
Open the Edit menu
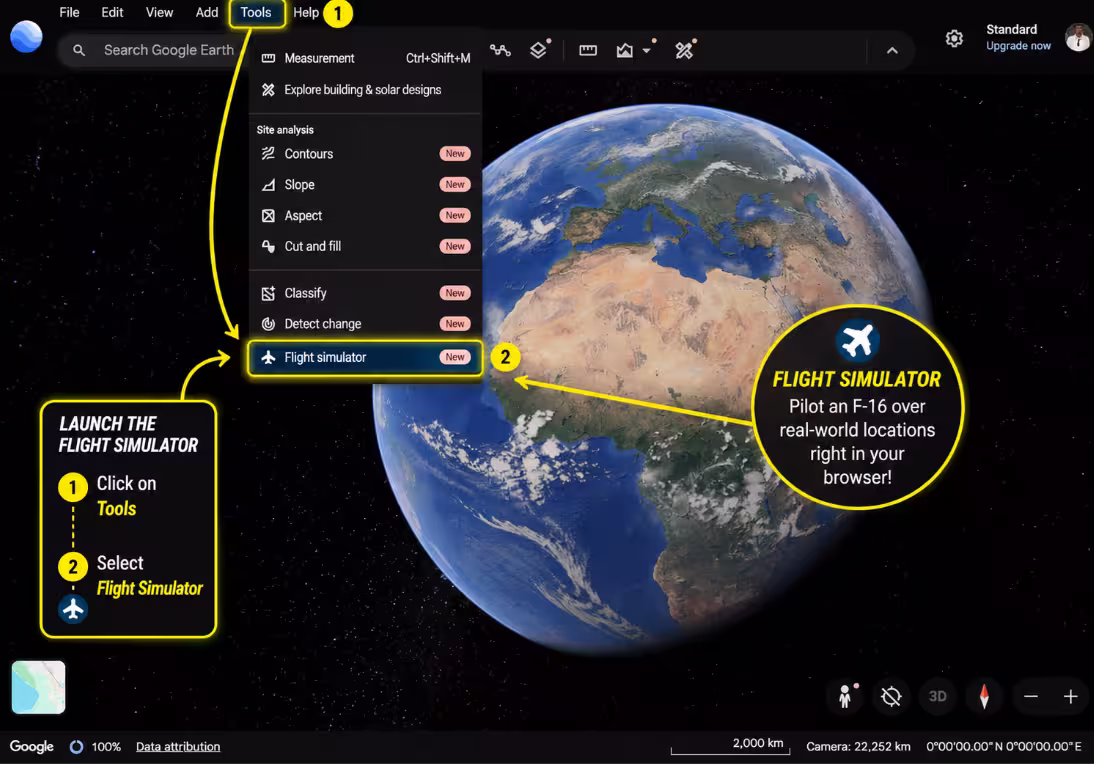coord(112,13)
